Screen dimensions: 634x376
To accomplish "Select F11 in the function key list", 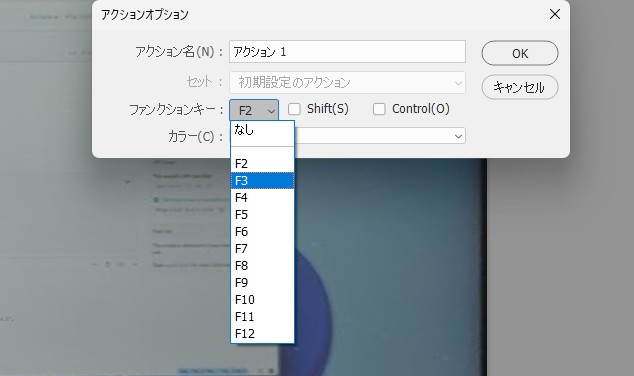I will (262, 317).
